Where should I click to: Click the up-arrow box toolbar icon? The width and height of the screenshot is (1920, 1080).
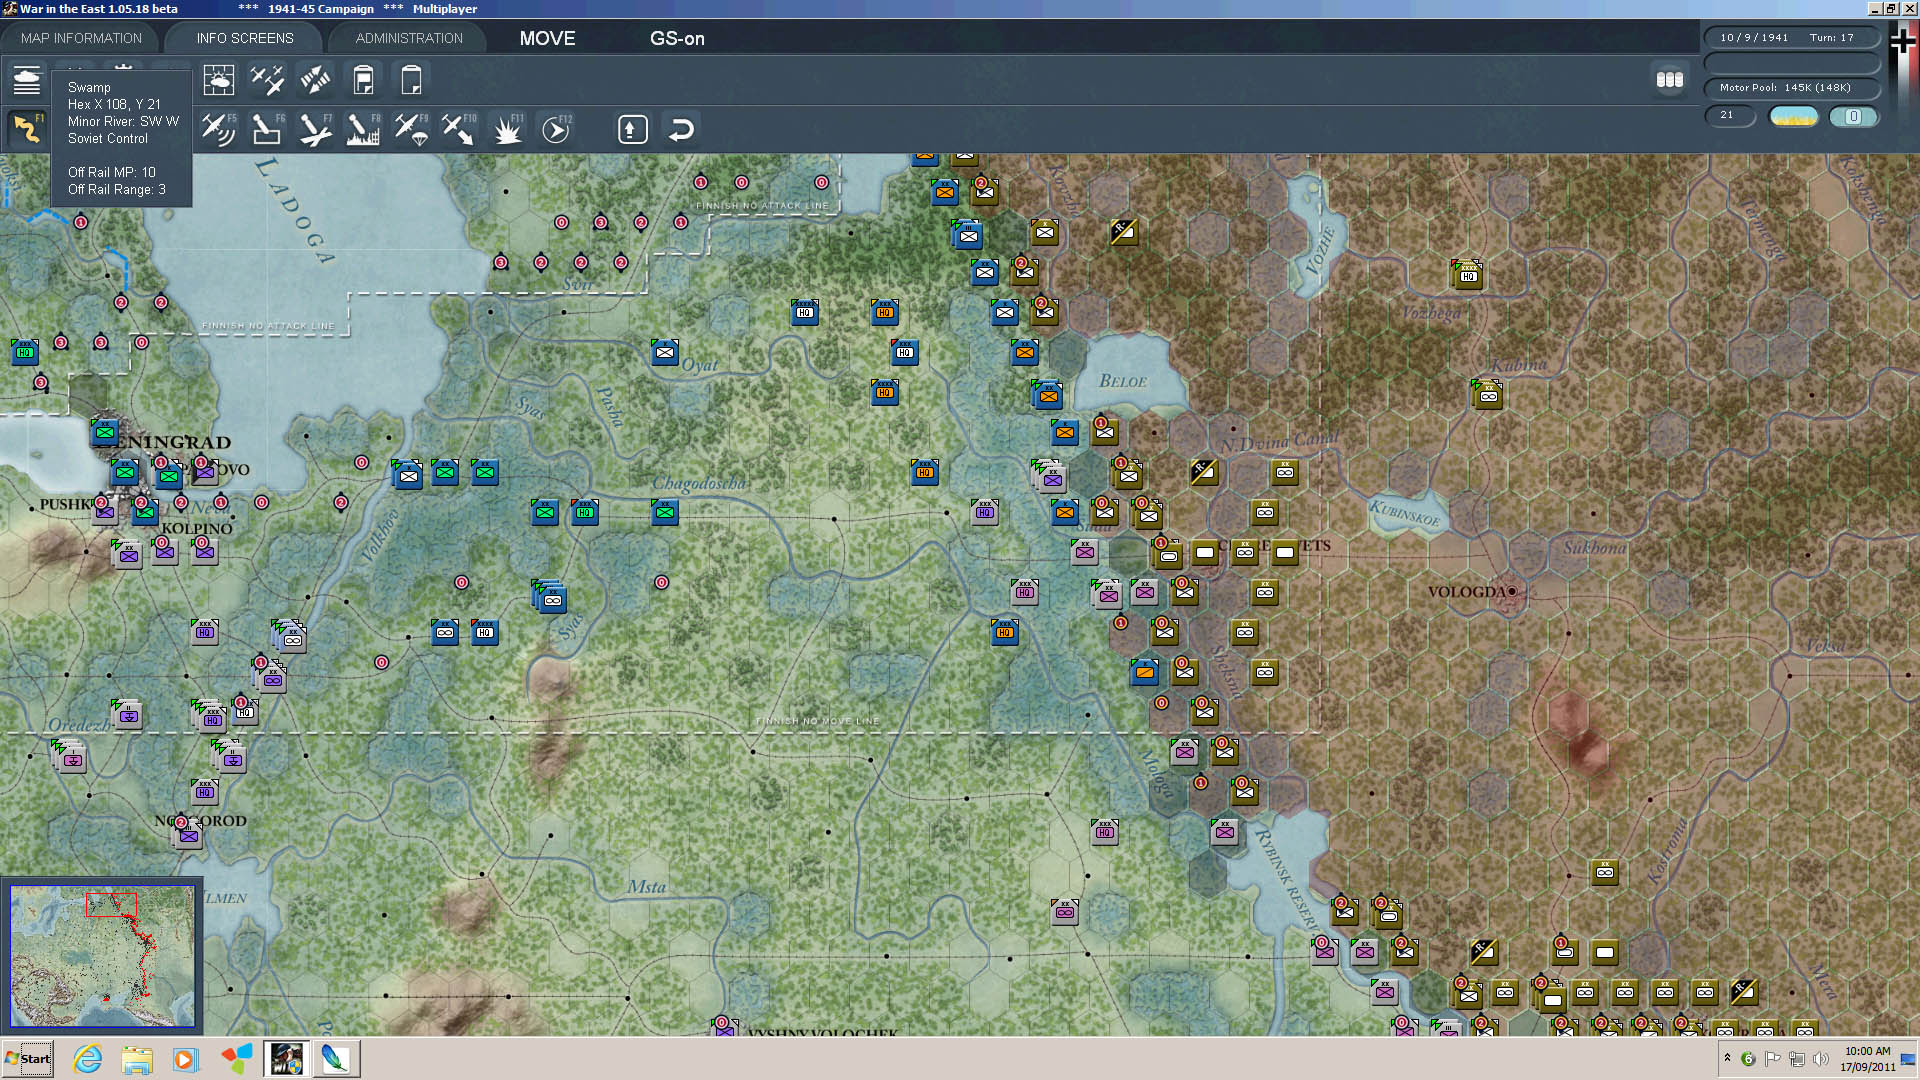click(x=632, y=129)
